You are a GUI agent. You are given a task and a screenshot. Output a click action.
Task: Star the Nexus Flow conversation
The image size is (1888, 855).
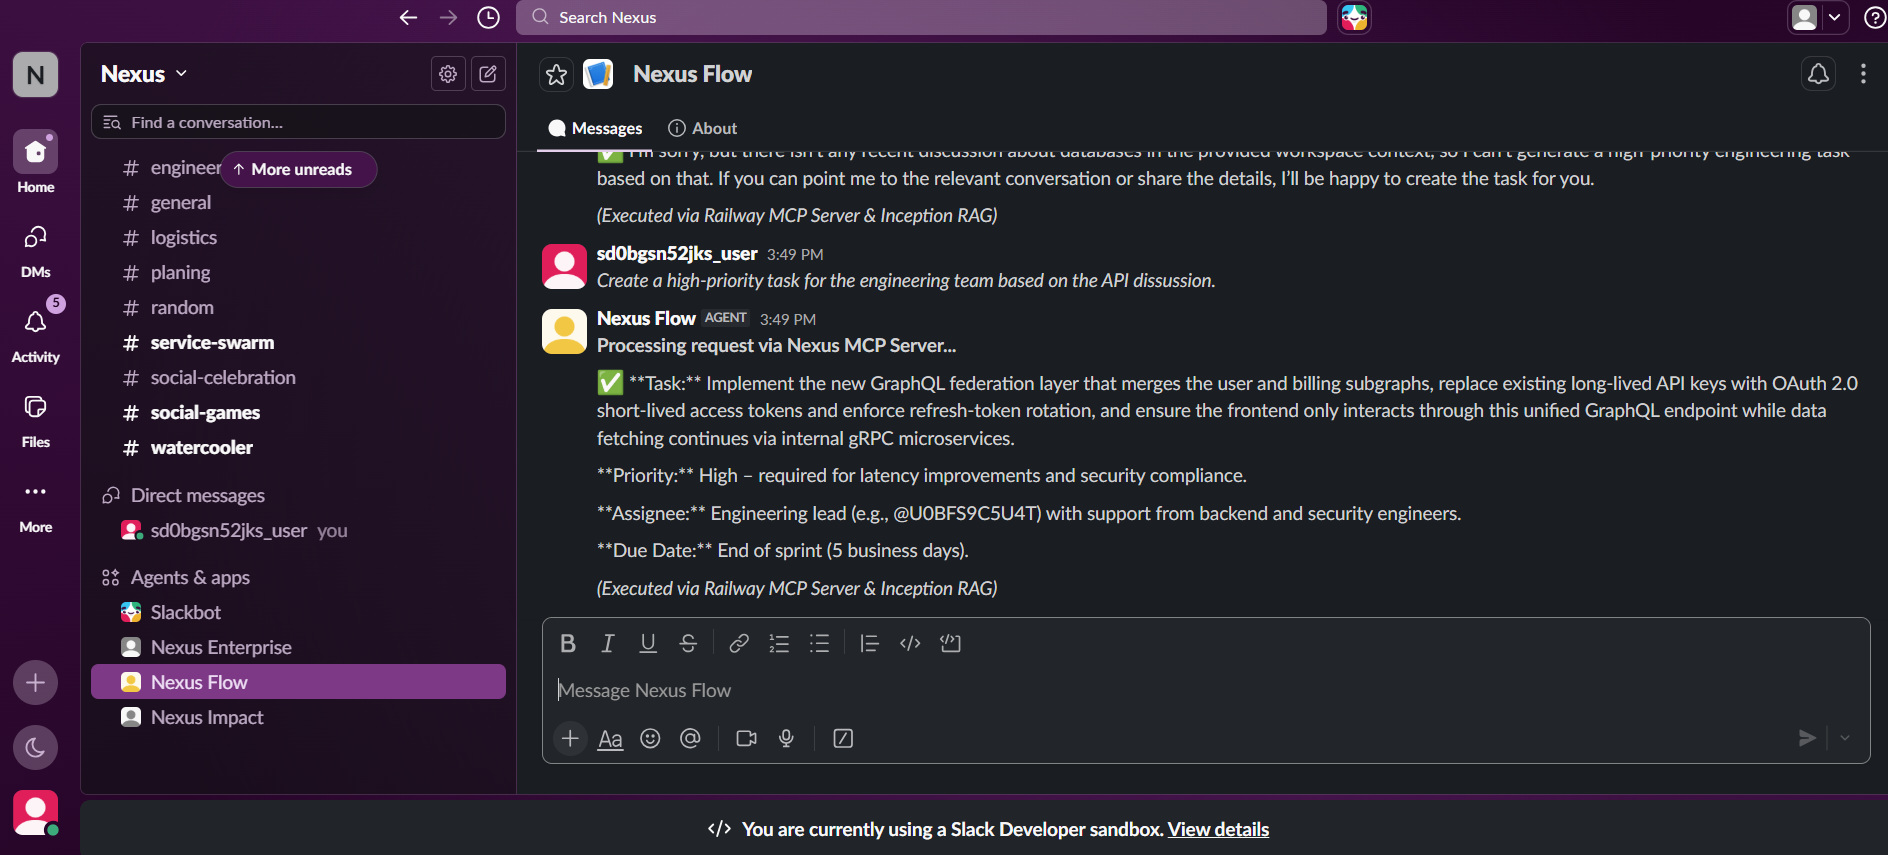(x=556, y=74)
